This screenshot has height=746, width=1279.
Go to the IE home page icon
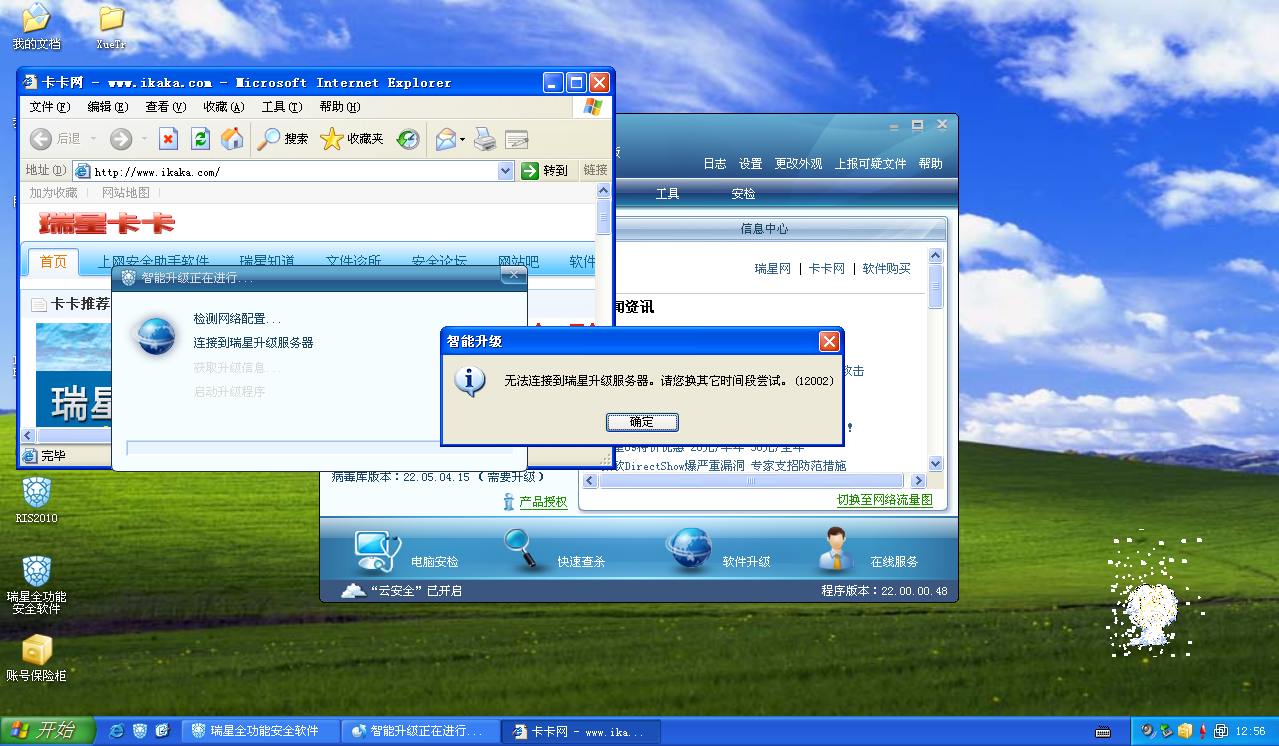tap(232, 139)
